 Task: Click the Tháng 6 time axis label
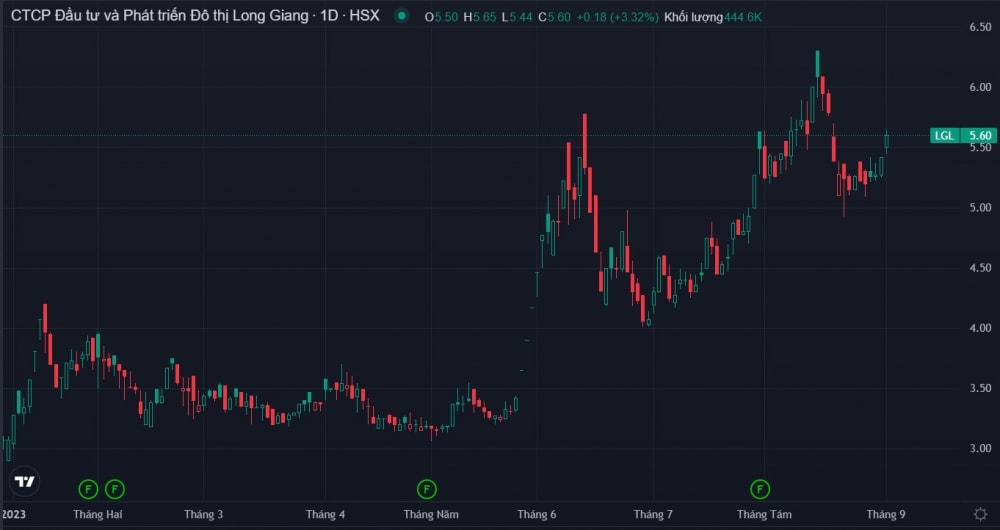(537, 514)
